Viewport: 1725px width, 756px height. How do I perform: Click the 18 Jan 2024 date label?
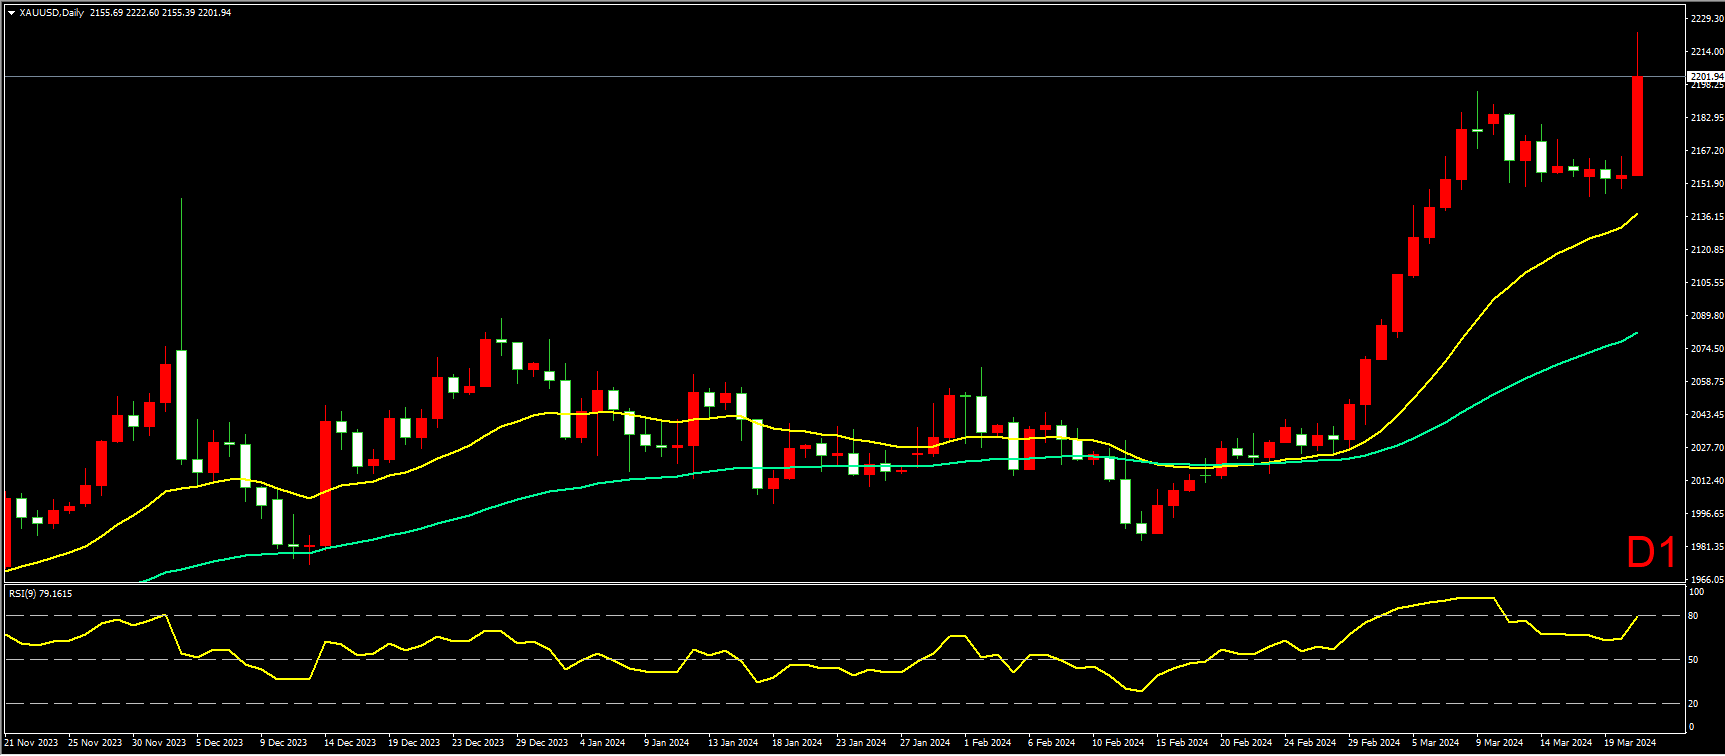797,743
